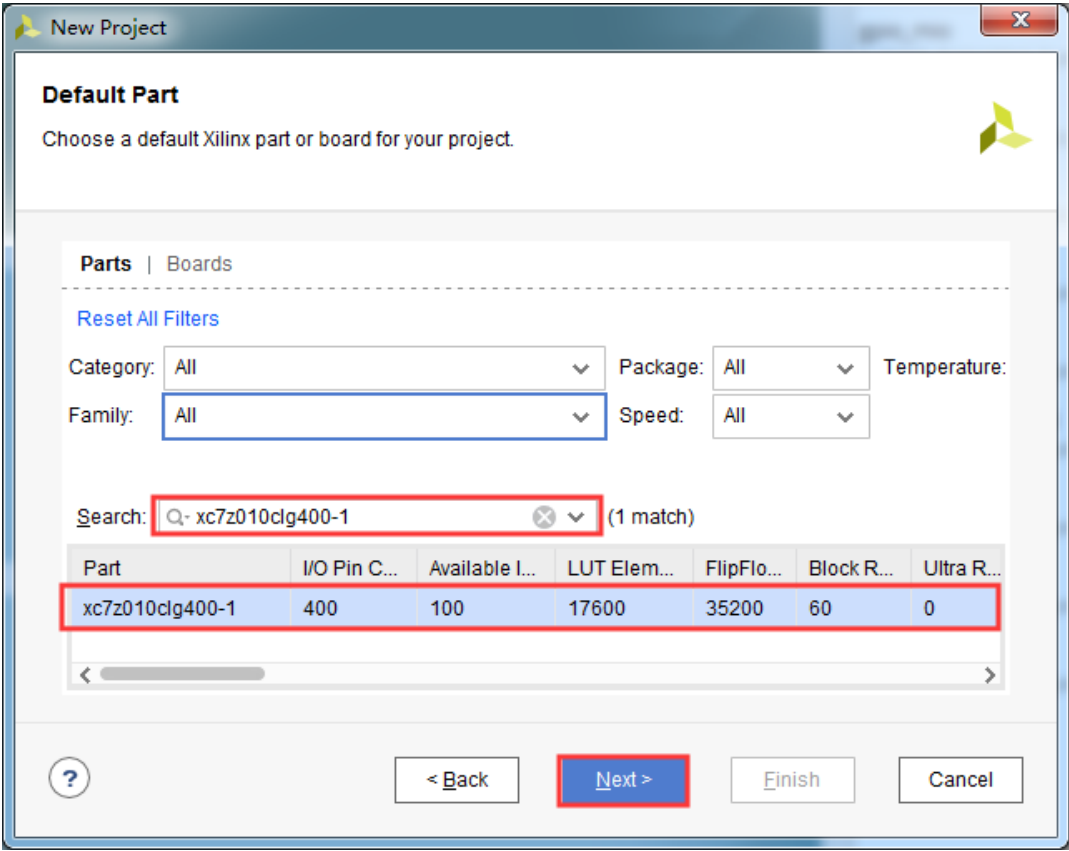Open the Speed dropdown
The width and height of the screenshot is (1069, 851).
tap(791, 417)
